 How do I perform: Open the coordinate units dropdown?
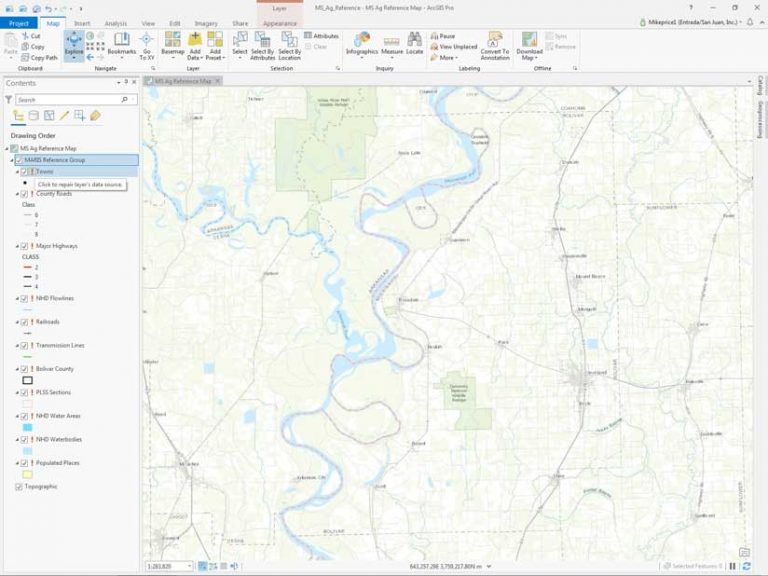(489, 566)
